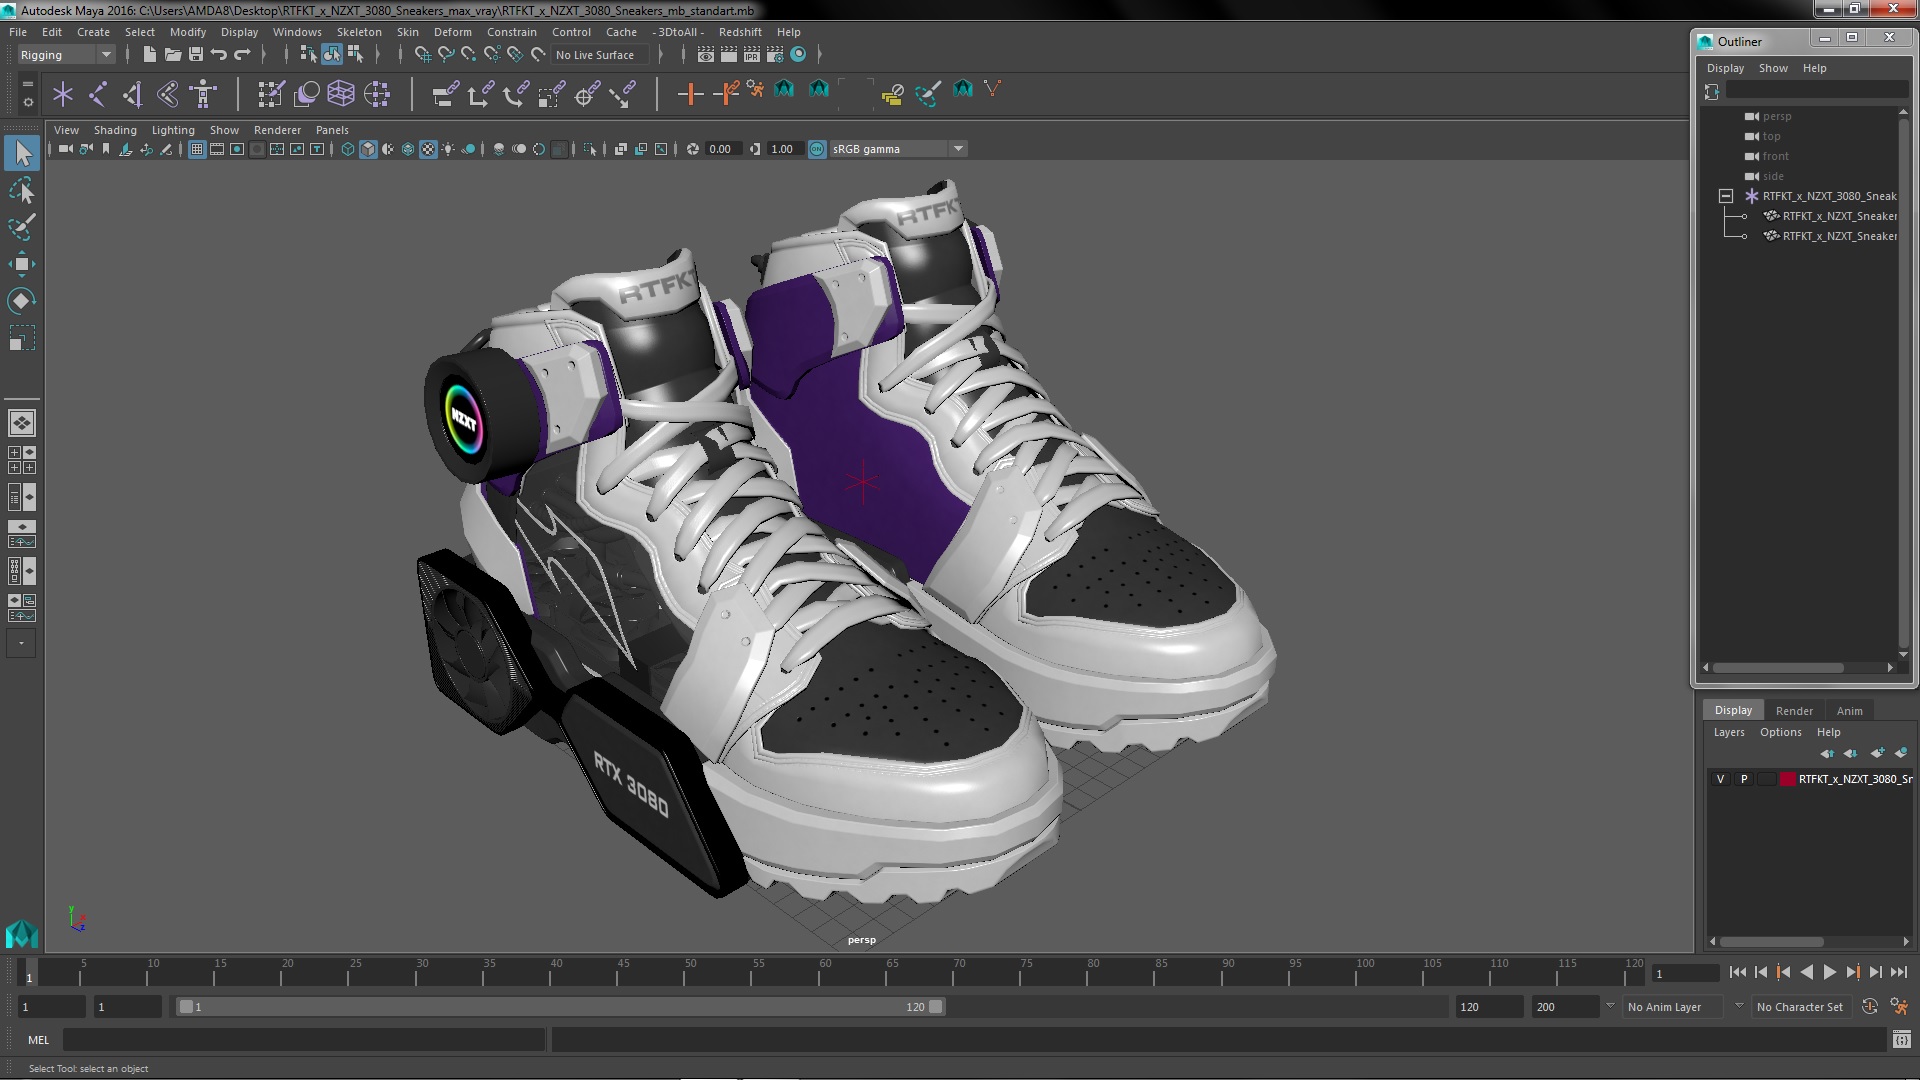
Task: Open the Skeleton menu
Action: (x=359, y=32)
